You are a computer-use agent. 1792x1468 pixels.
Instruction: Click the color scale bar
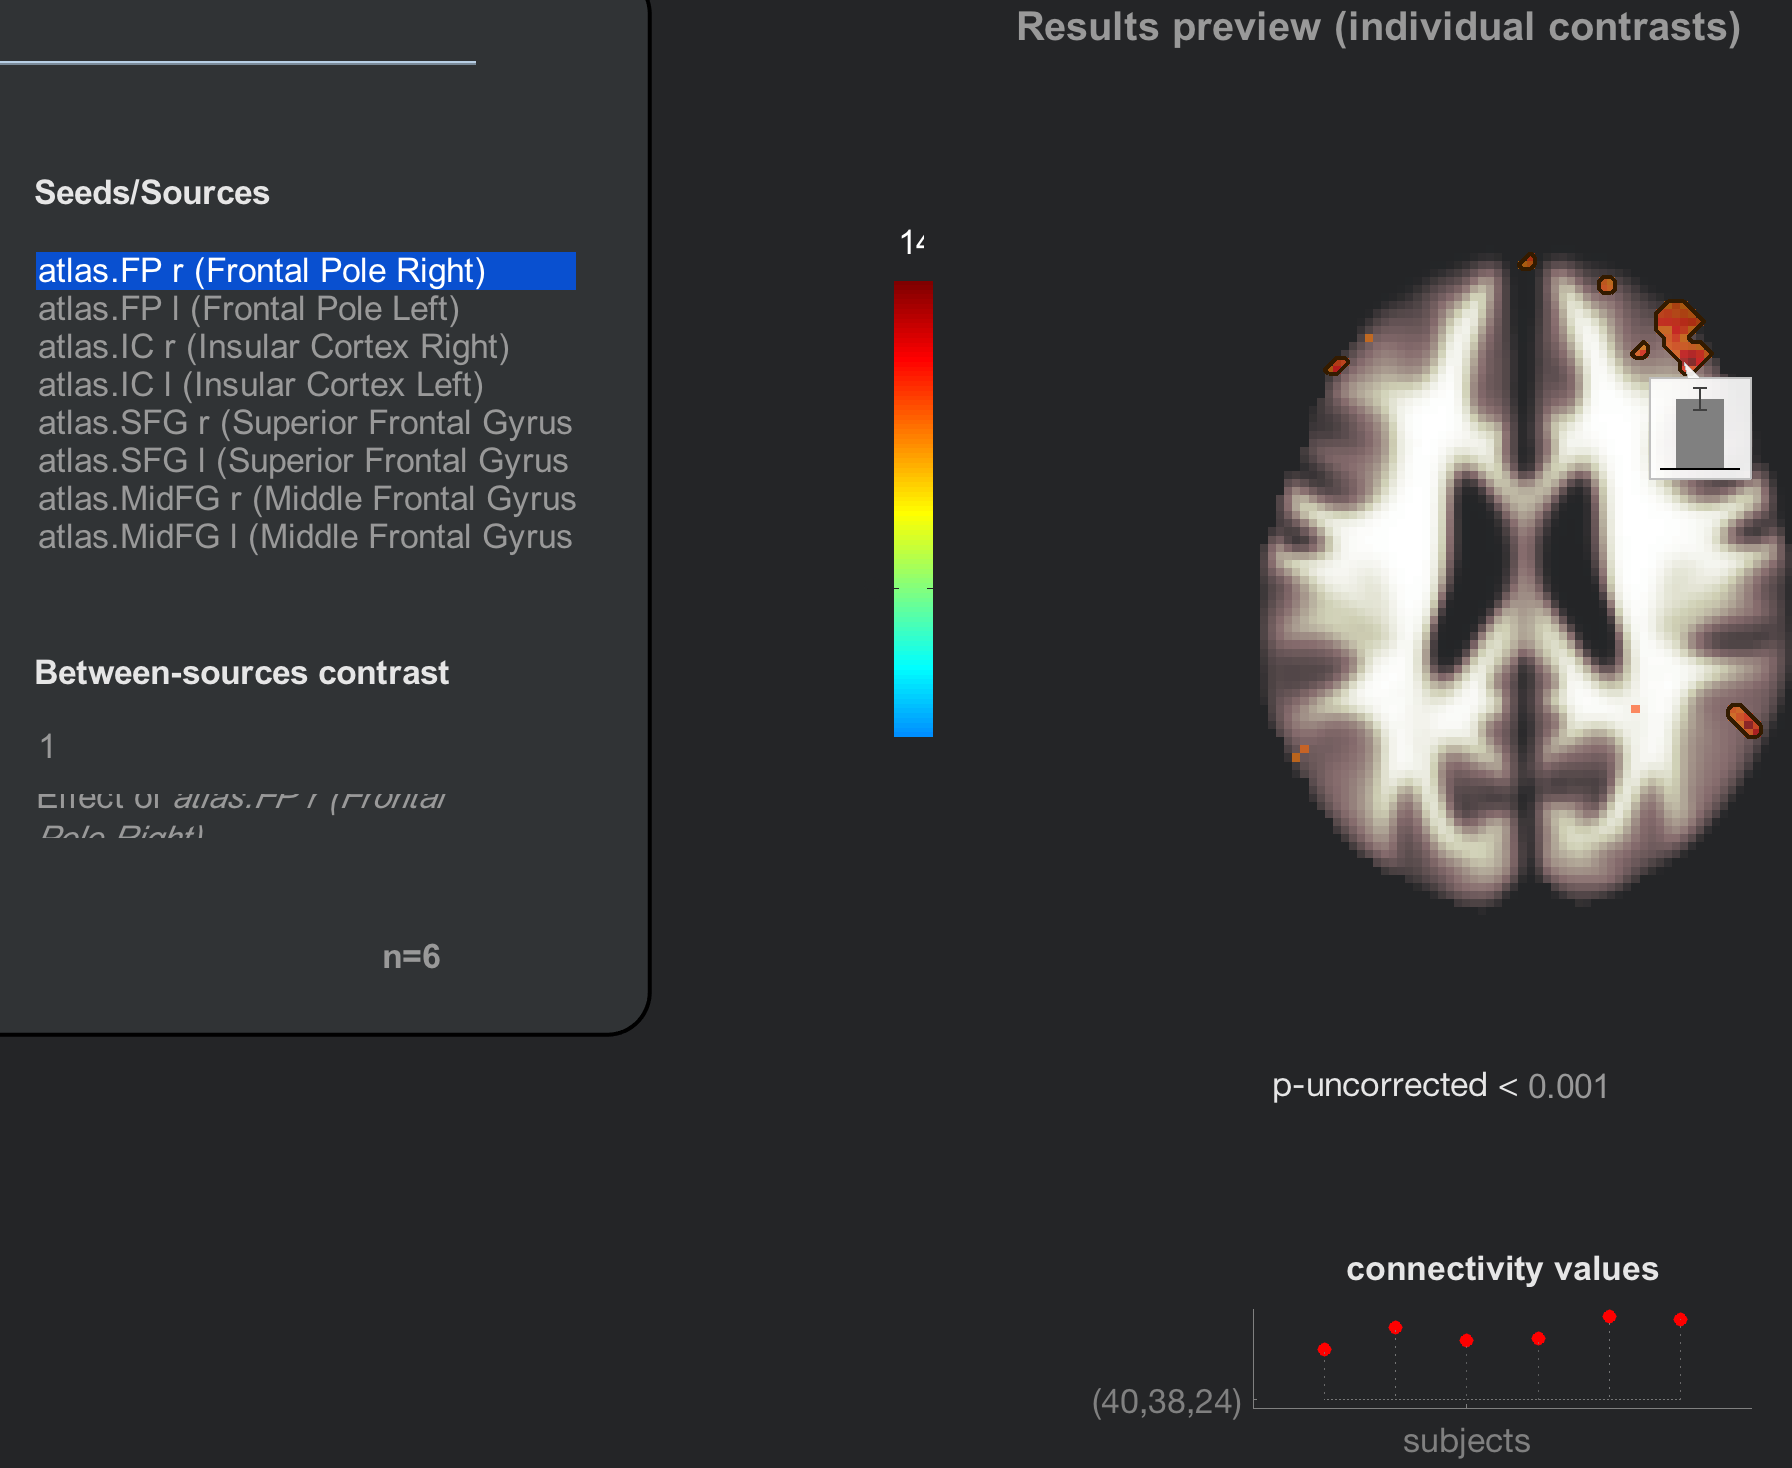click(x=913, y=509)
